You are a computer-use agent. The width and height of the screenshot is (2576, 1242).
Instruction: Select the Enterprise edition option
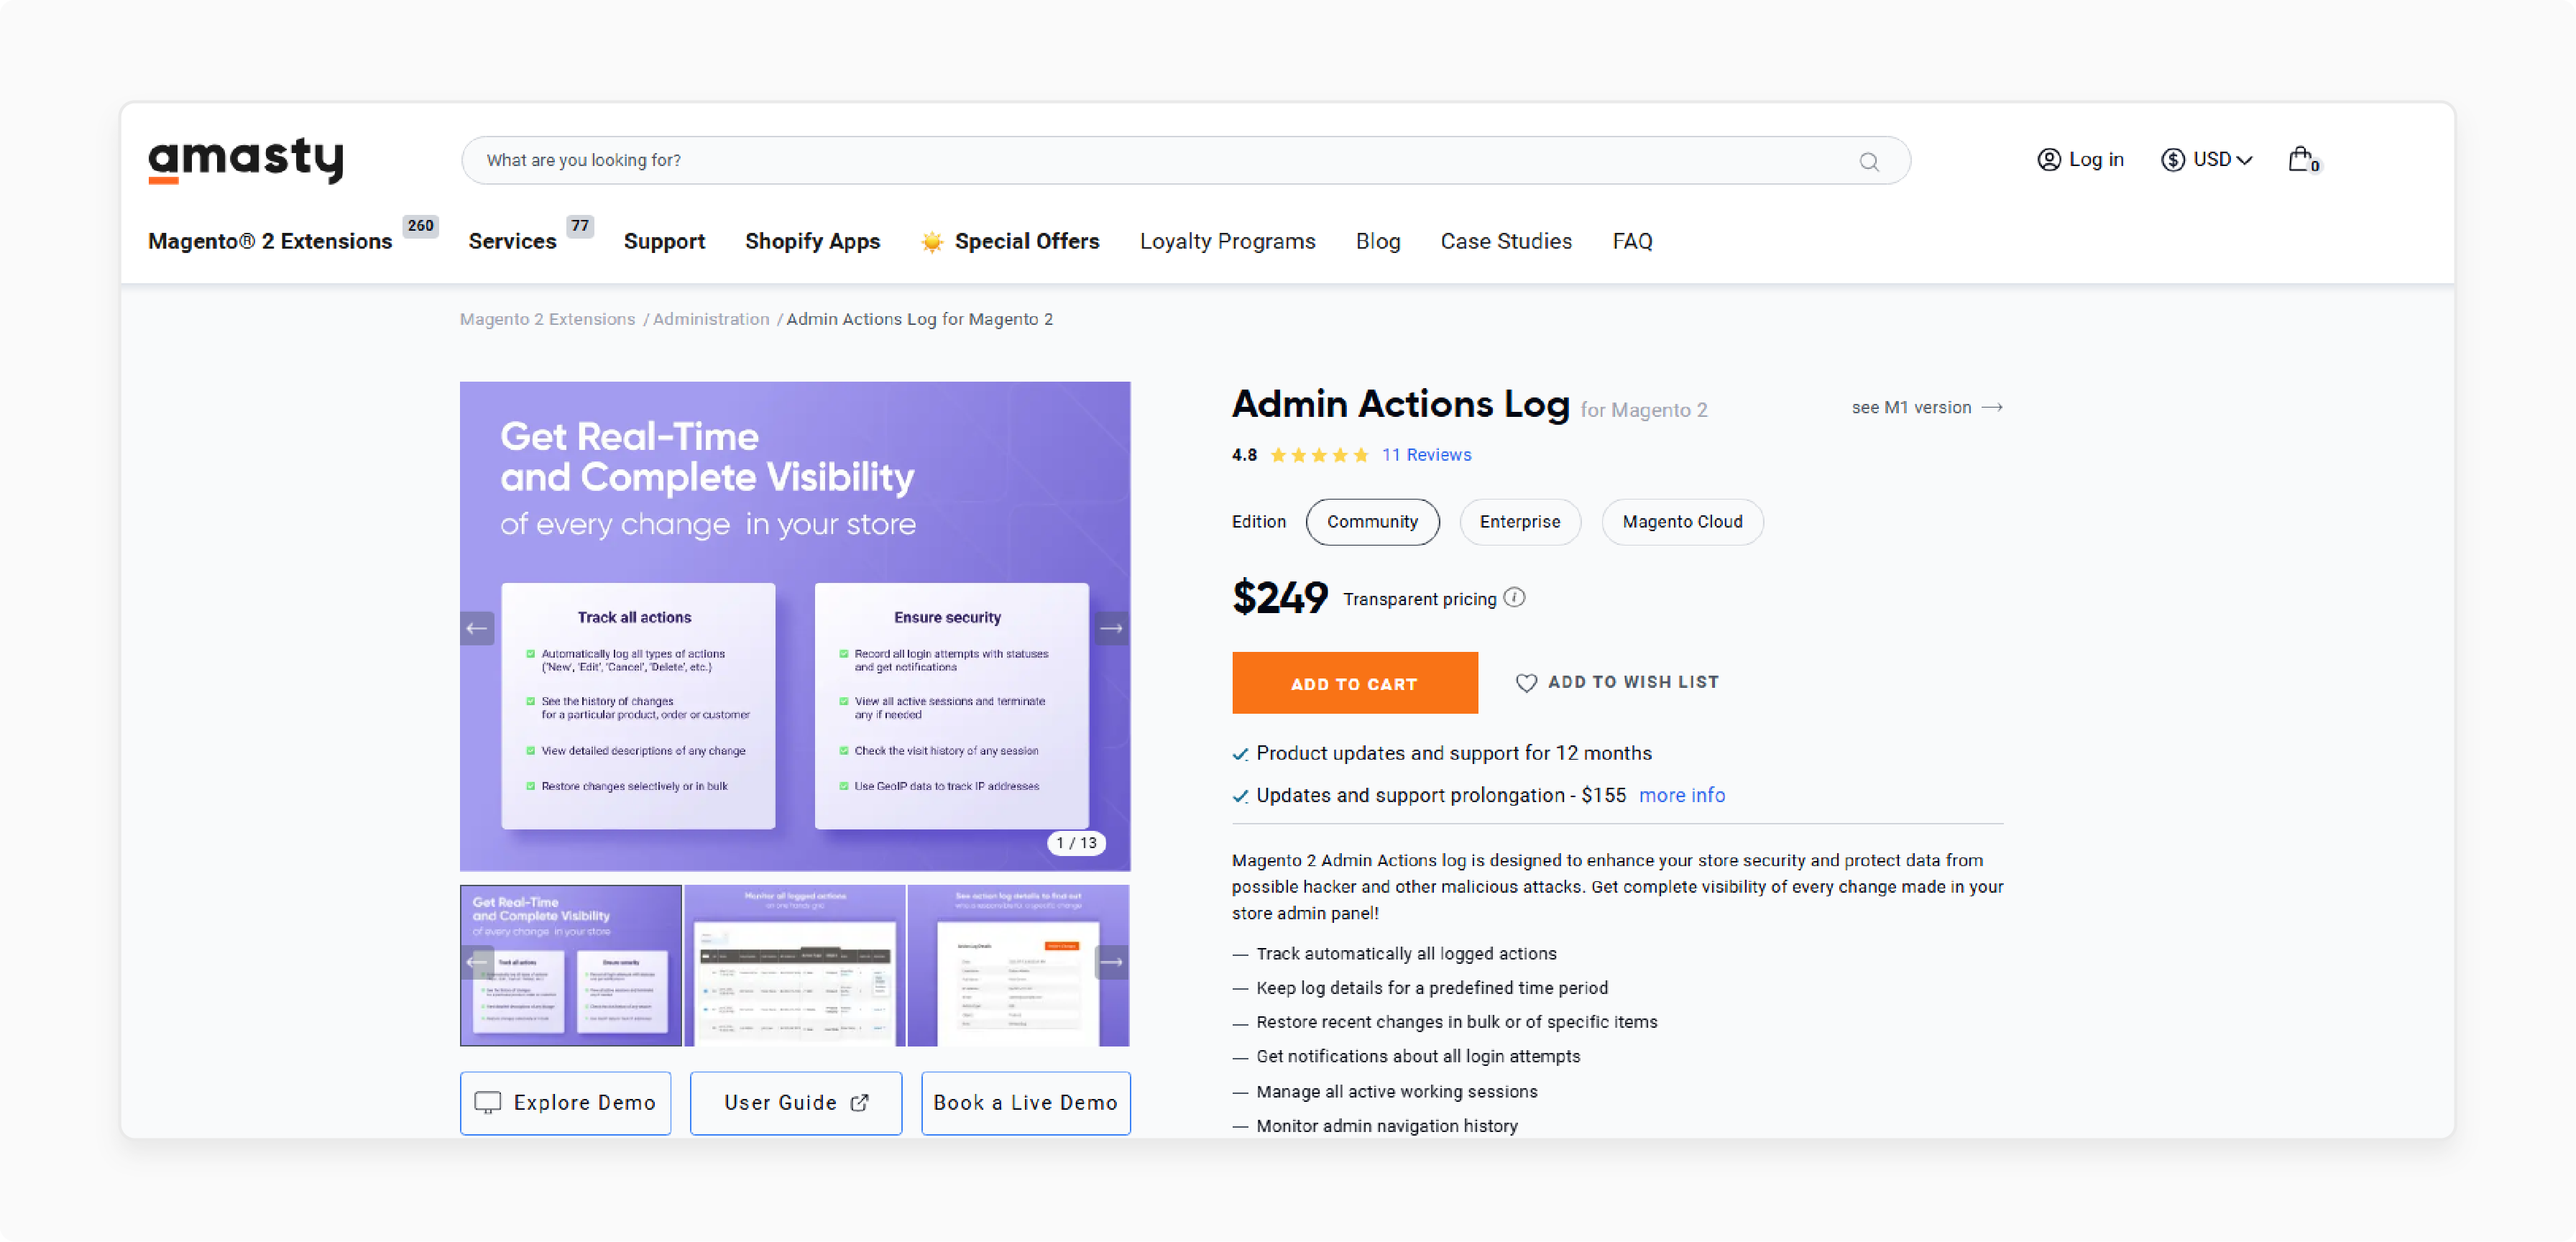tap(1519, 521)
